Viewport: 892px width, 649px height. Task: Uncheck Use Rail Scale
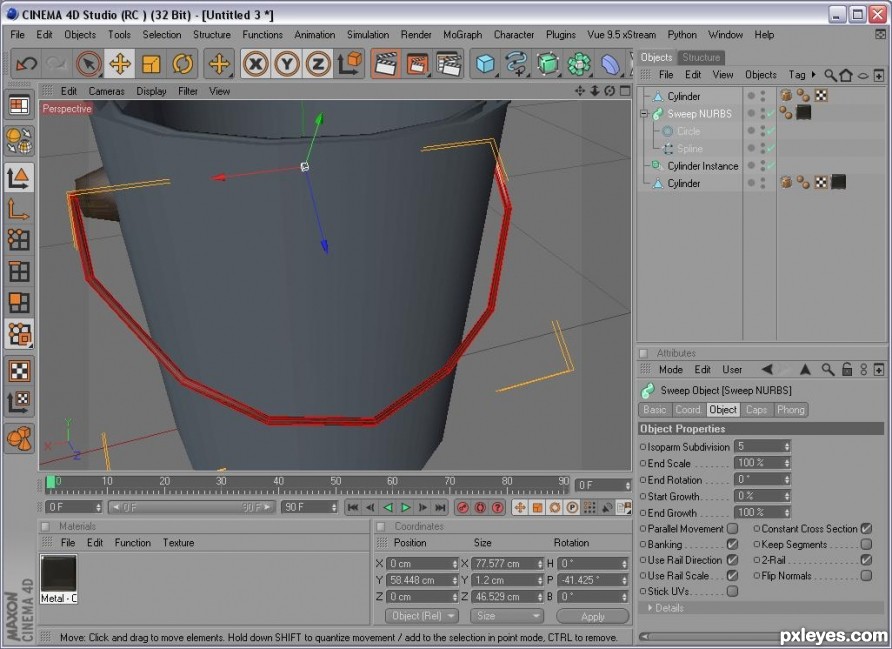point(733,576)
